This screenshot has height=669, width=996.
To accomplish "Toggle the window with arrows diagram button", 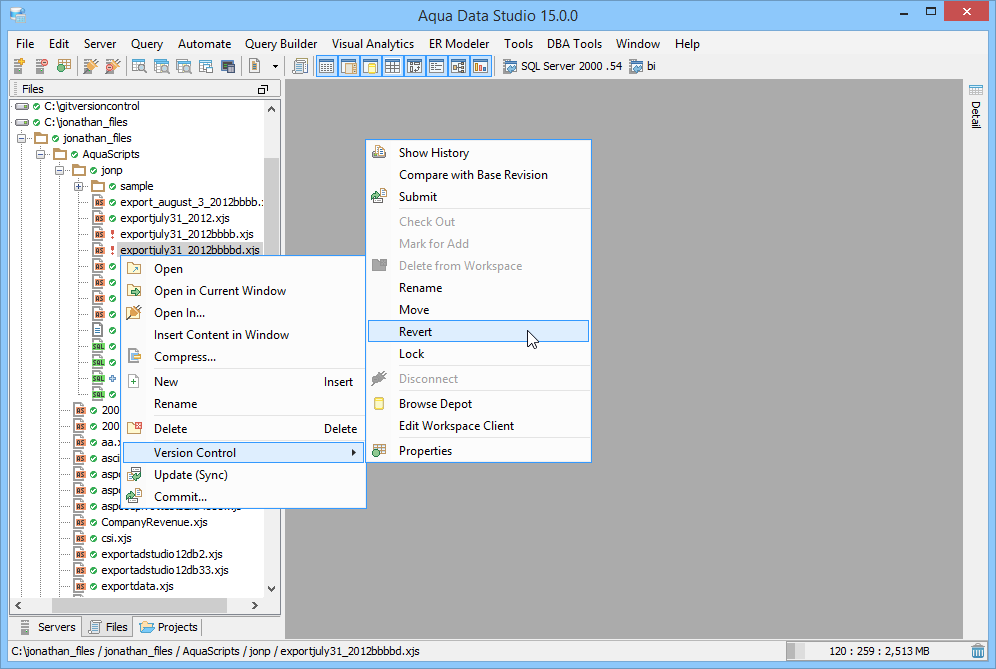I will (415, 65).
